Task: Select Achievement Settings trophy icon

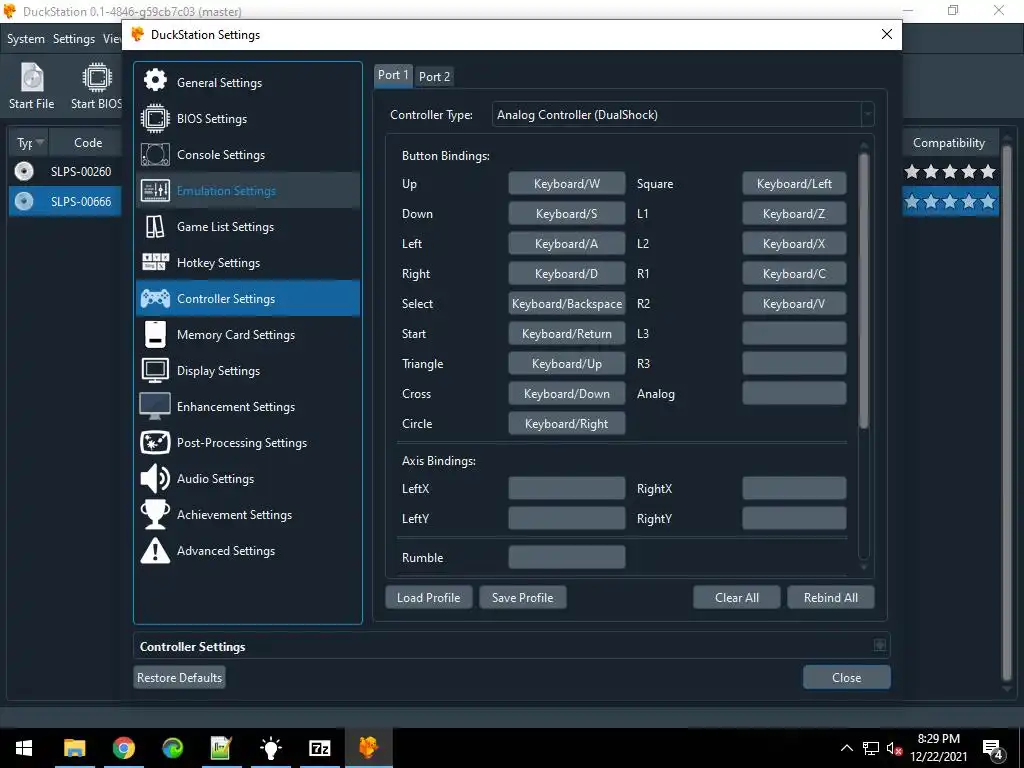Action: click(155, 515)
